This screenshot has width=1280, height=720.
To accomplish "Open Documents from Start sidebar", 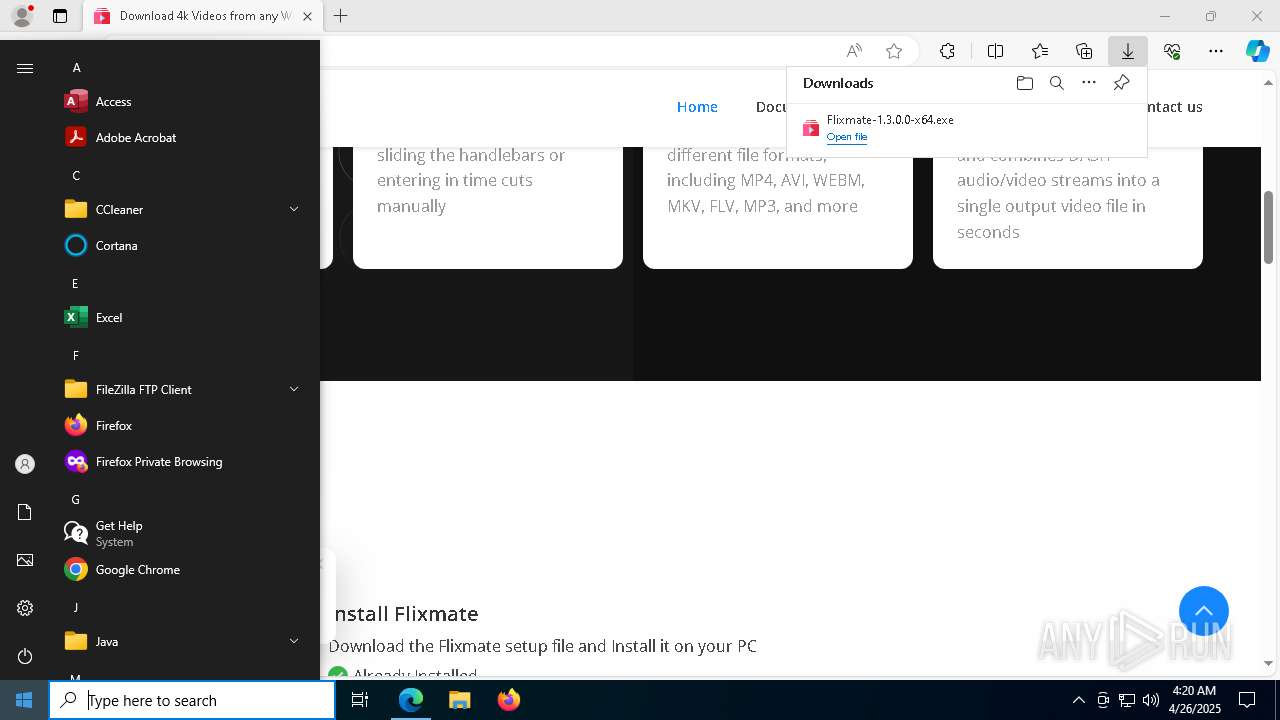I will 25,512.
